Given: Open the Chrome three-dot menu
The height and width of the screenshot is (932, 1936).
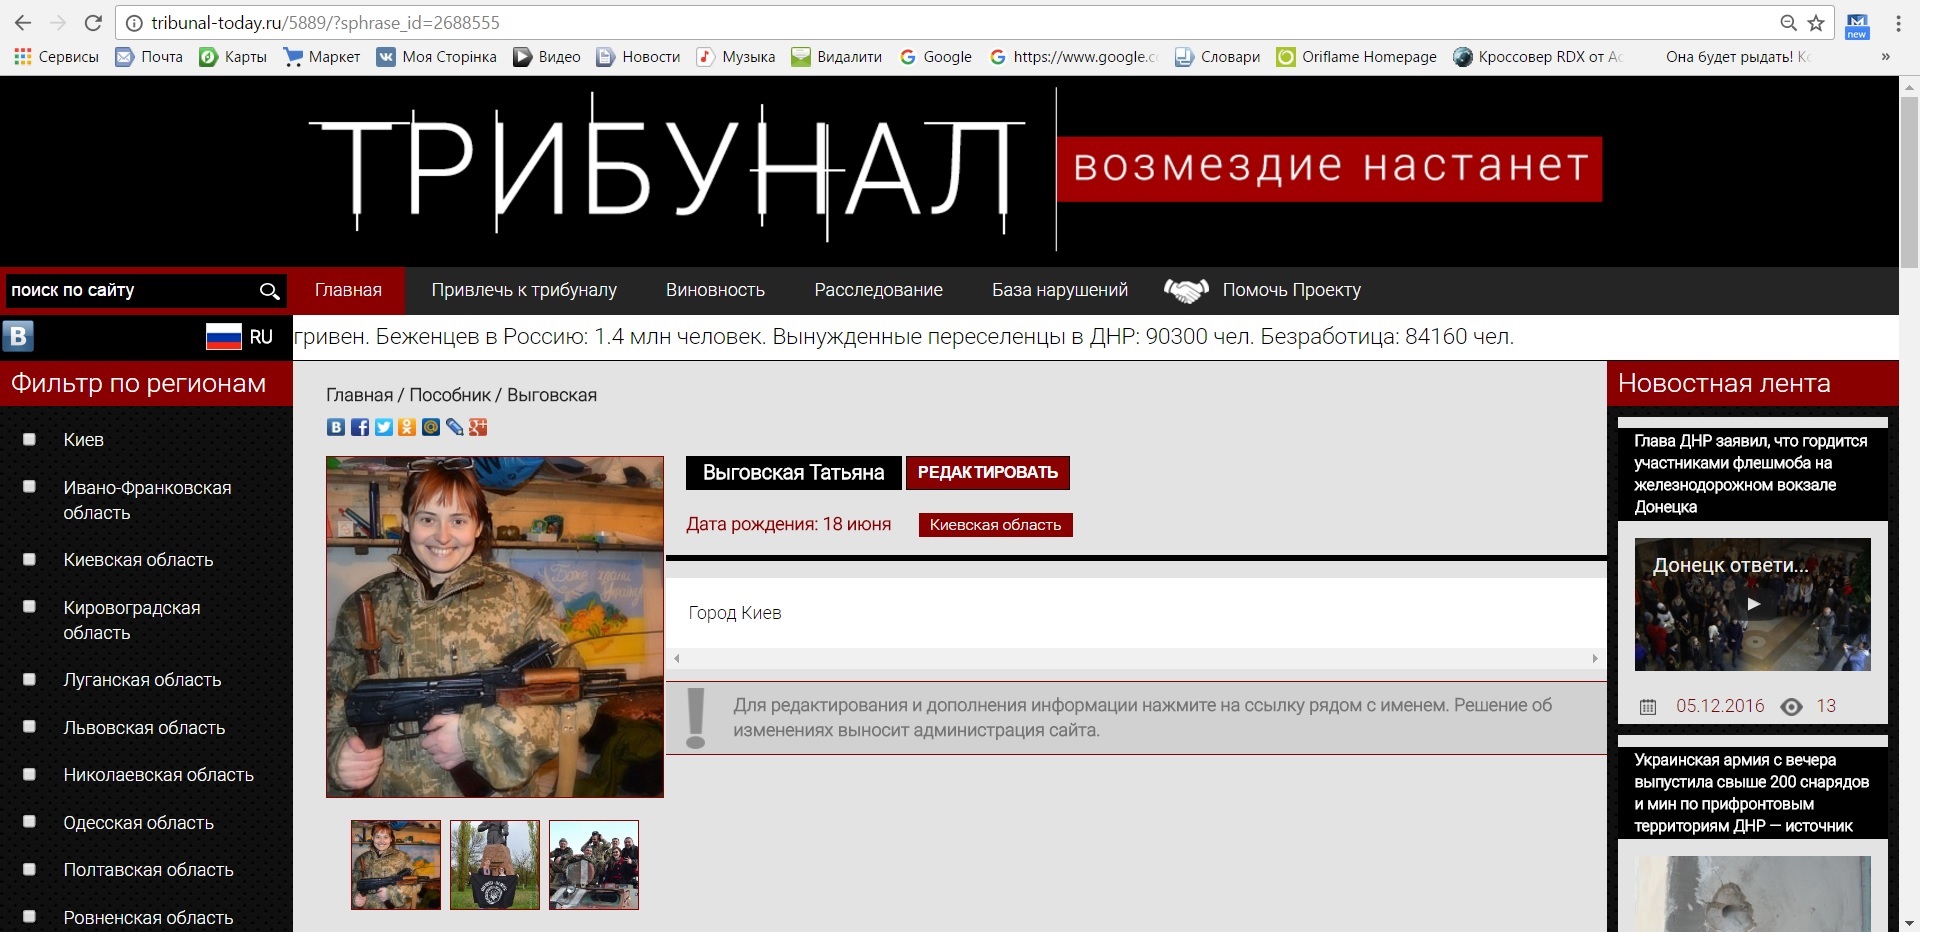Looking at the screenshot, I should tap(1898, 23).
